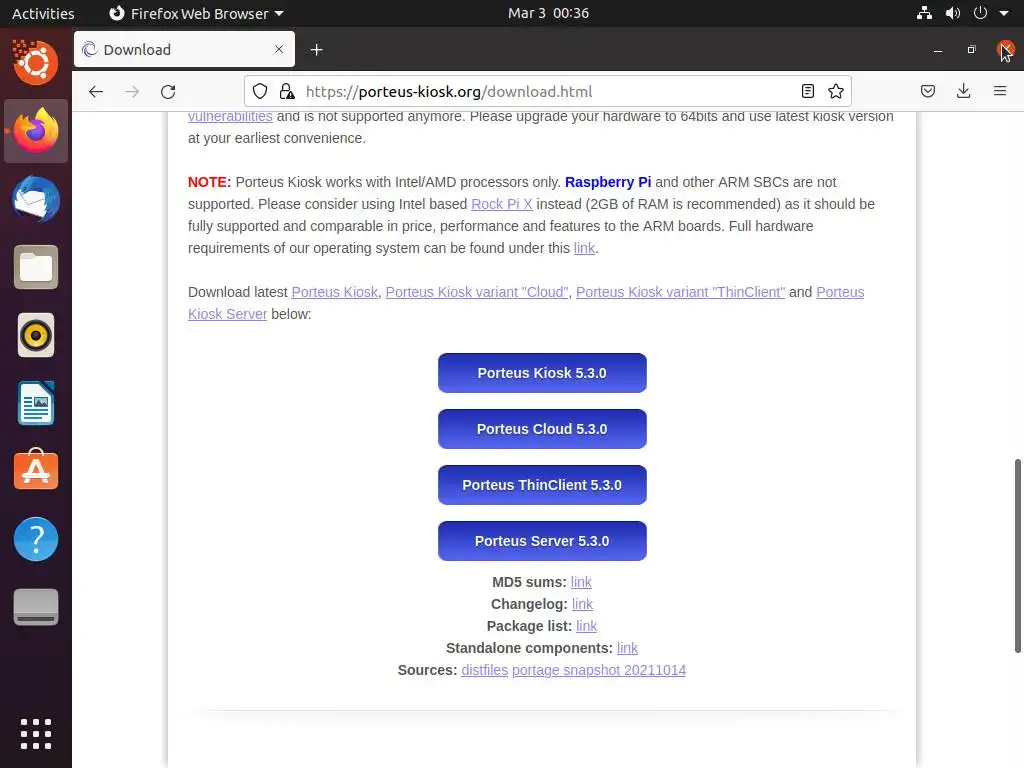Restore the Firefox window size
This screenshot has width=1024, height=768.
(x=971, y=50)
